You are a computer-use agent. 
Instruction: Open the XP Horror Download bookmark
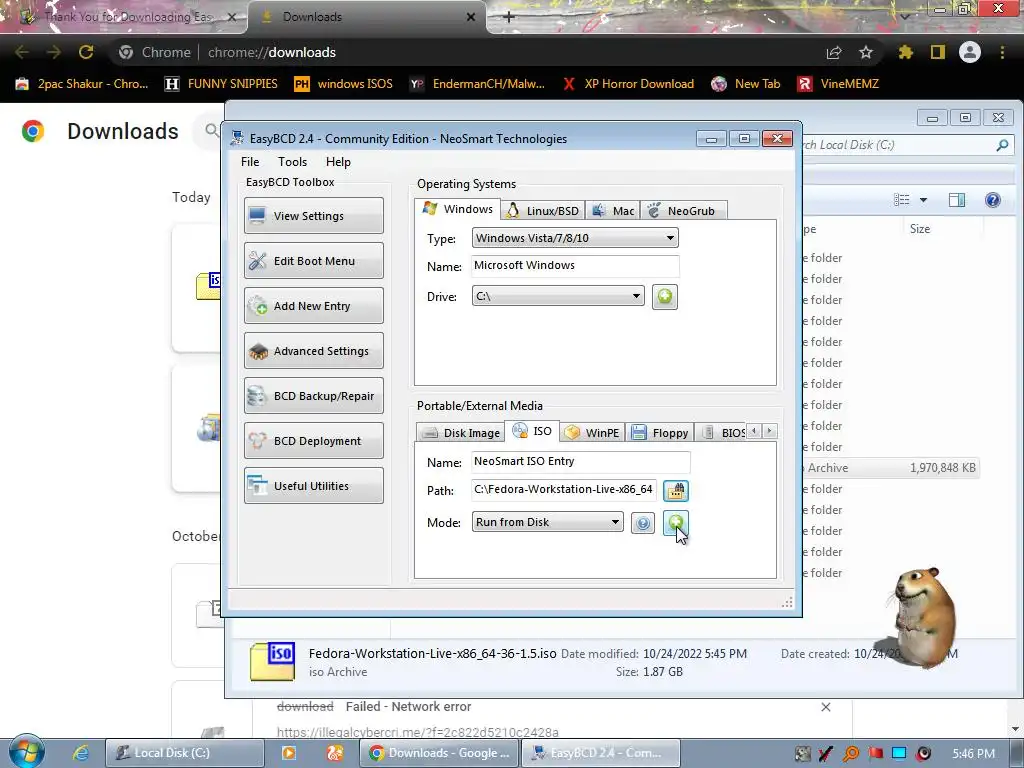628,84
